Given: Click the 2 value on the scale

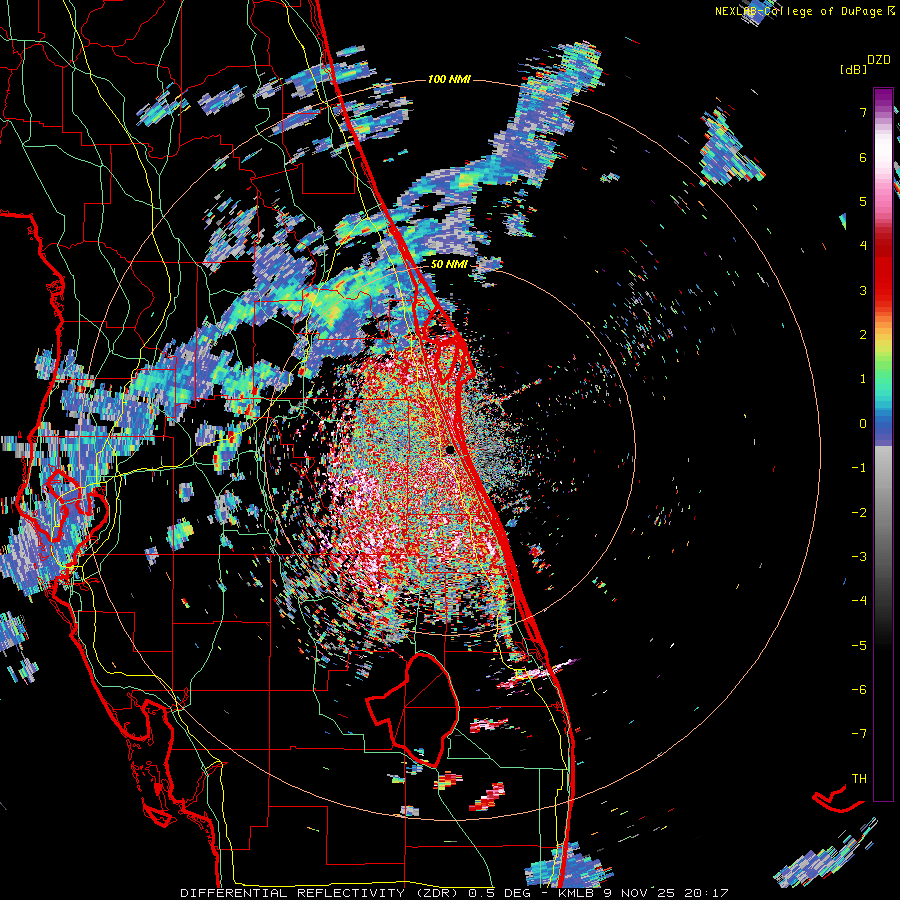Looking at the screenshot, I should pos(863,335).
